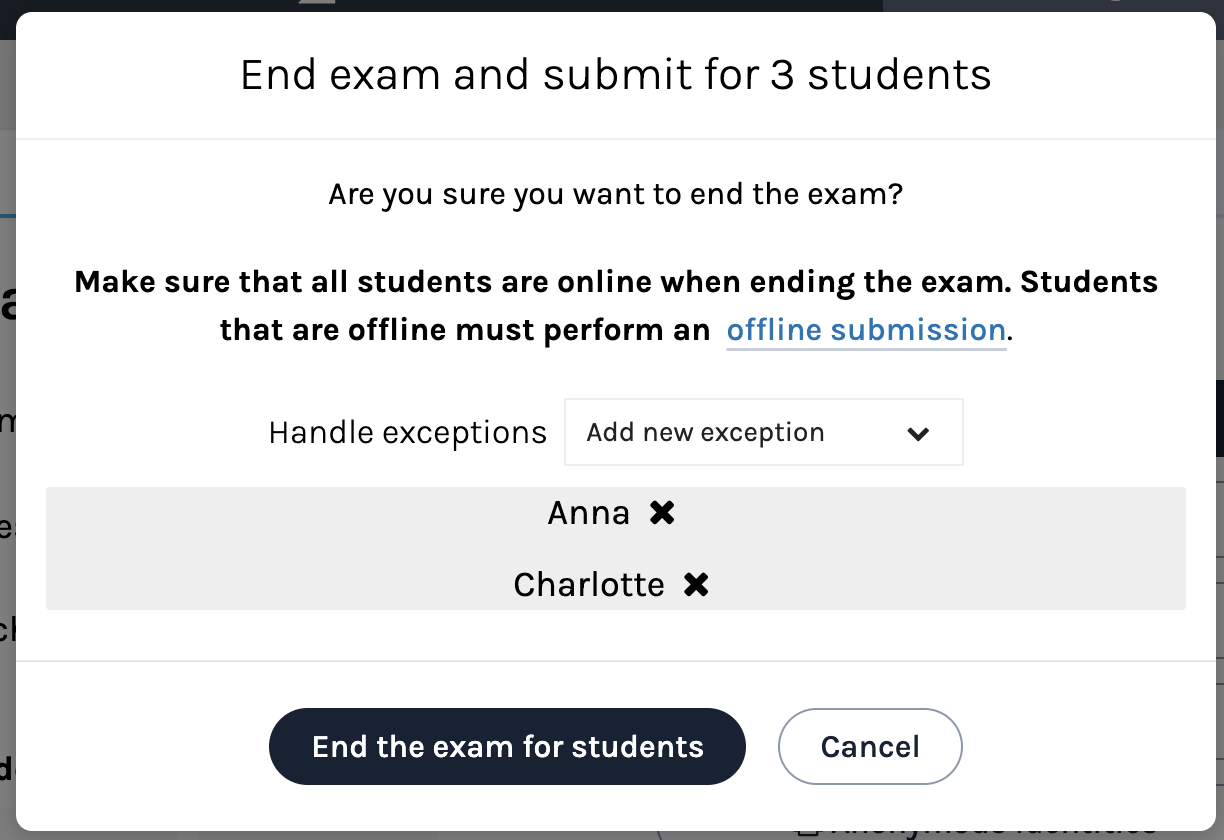Select the Charlotte exception entry name

(x=589, y=585)
